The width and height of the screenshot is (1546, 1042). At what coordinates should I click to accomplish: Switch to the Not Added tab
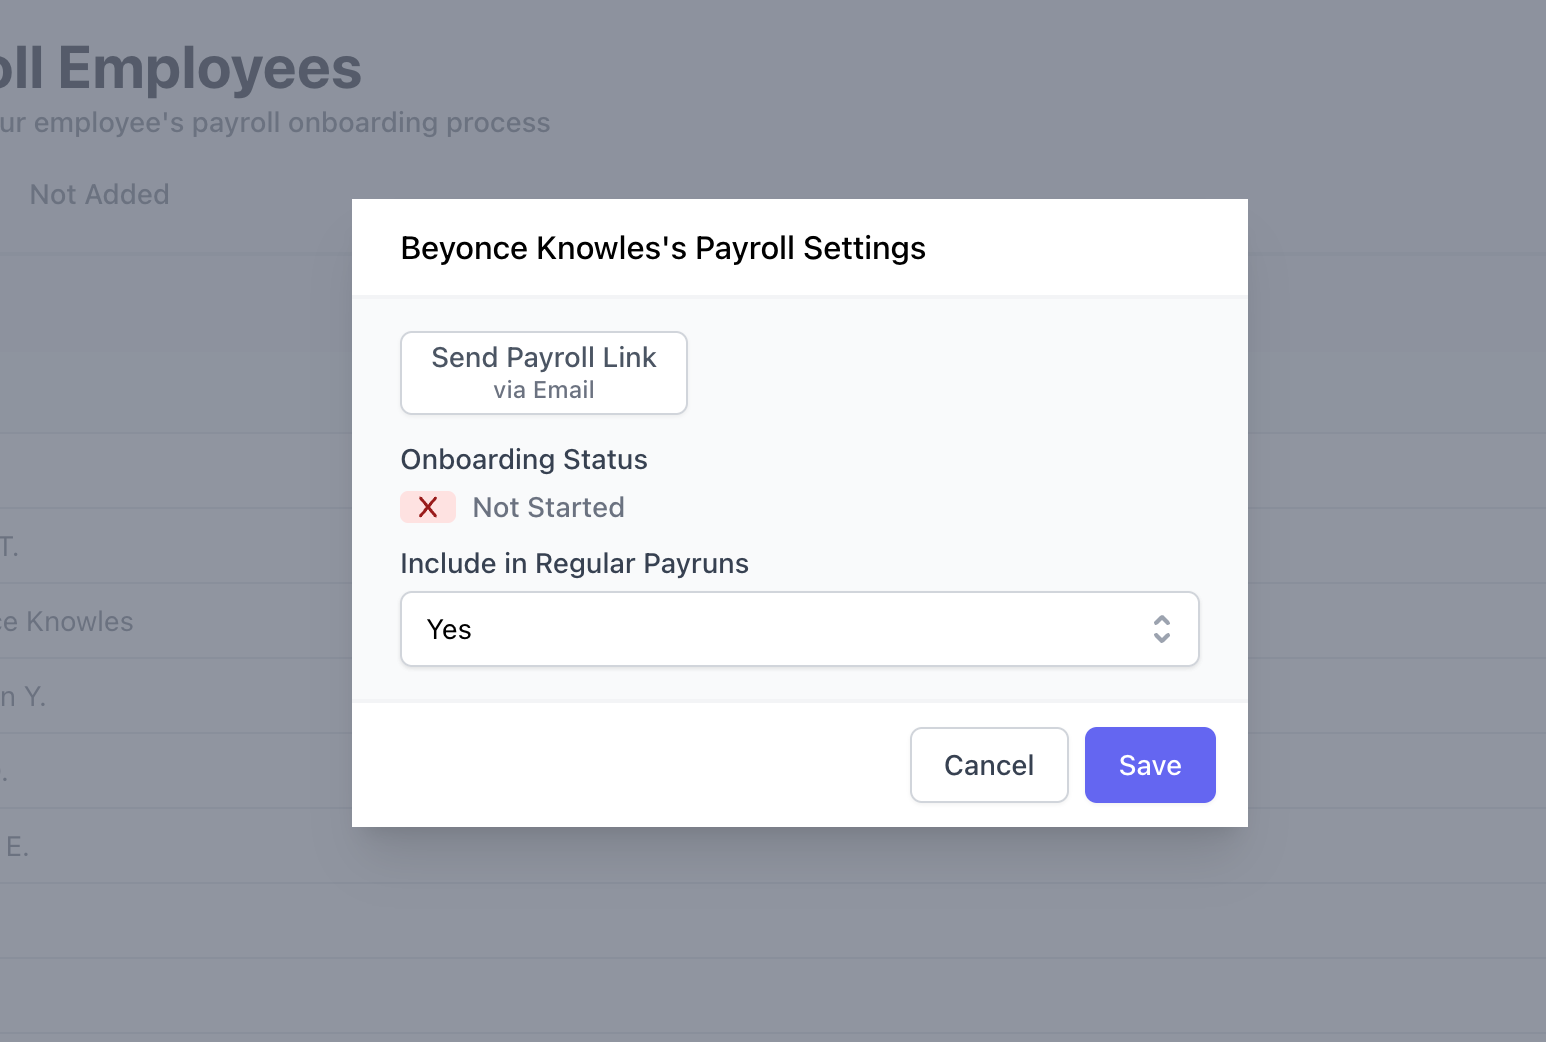tap(99, 194)
